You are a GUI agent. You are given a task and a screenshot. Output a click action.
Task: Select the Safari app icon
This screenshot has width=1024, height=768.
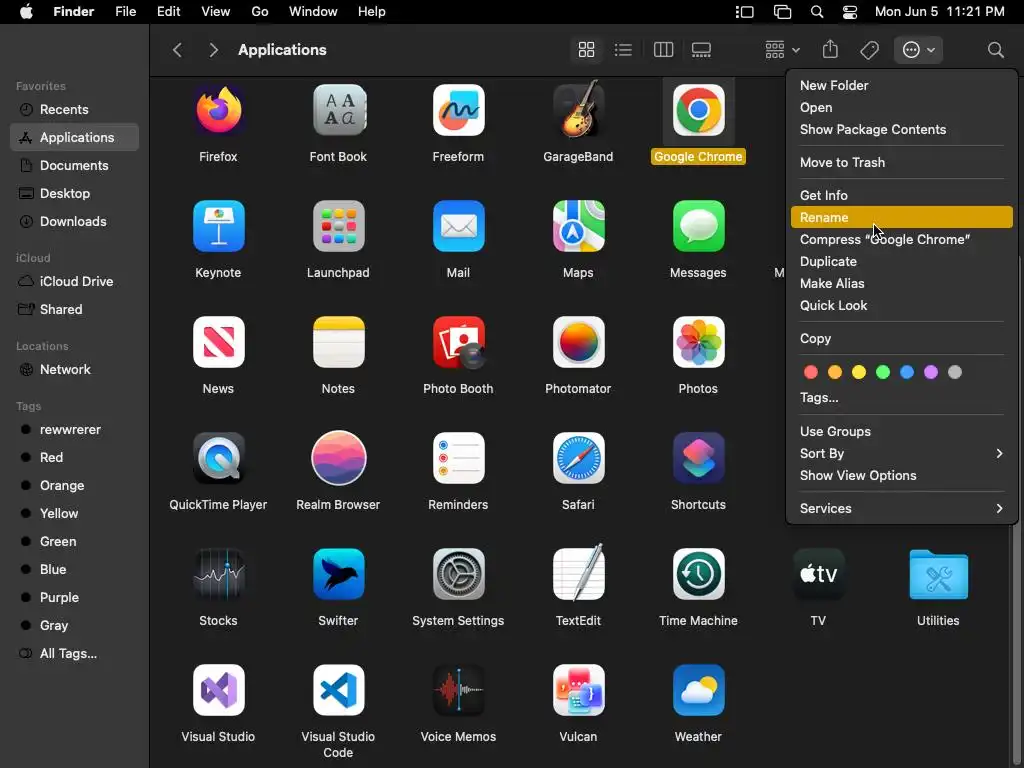point(578,458)
